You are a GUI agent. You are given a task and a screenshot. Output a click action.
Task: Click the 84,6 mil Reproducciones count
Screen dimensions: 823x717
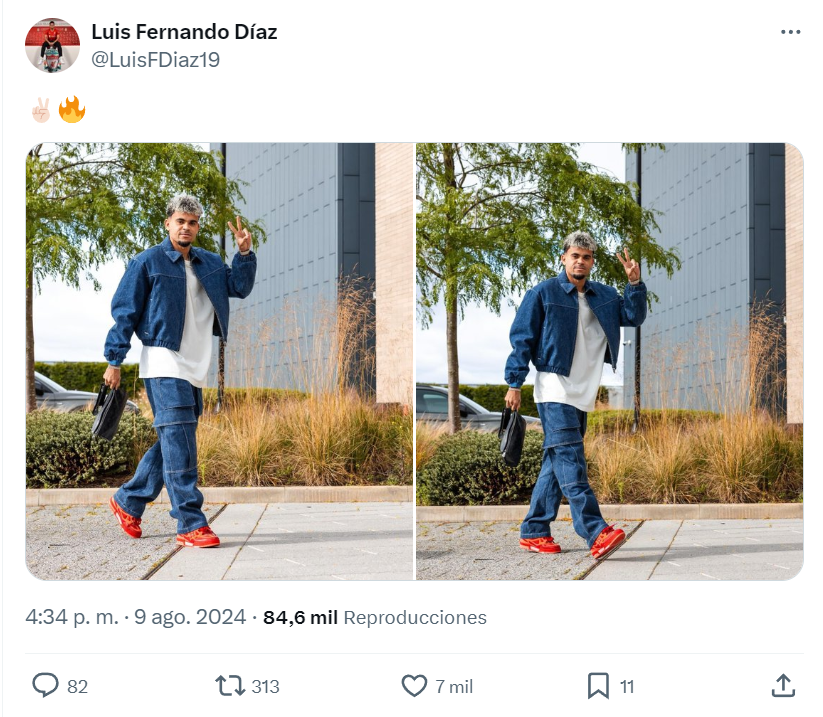coord(375,617)
